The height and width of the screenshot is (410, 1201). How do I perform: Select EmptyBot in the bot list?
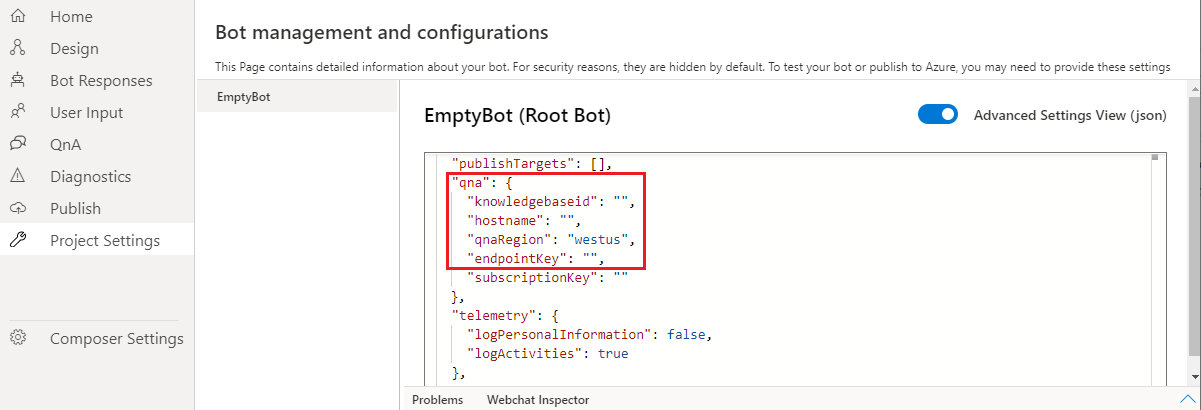tap(297, 97)
